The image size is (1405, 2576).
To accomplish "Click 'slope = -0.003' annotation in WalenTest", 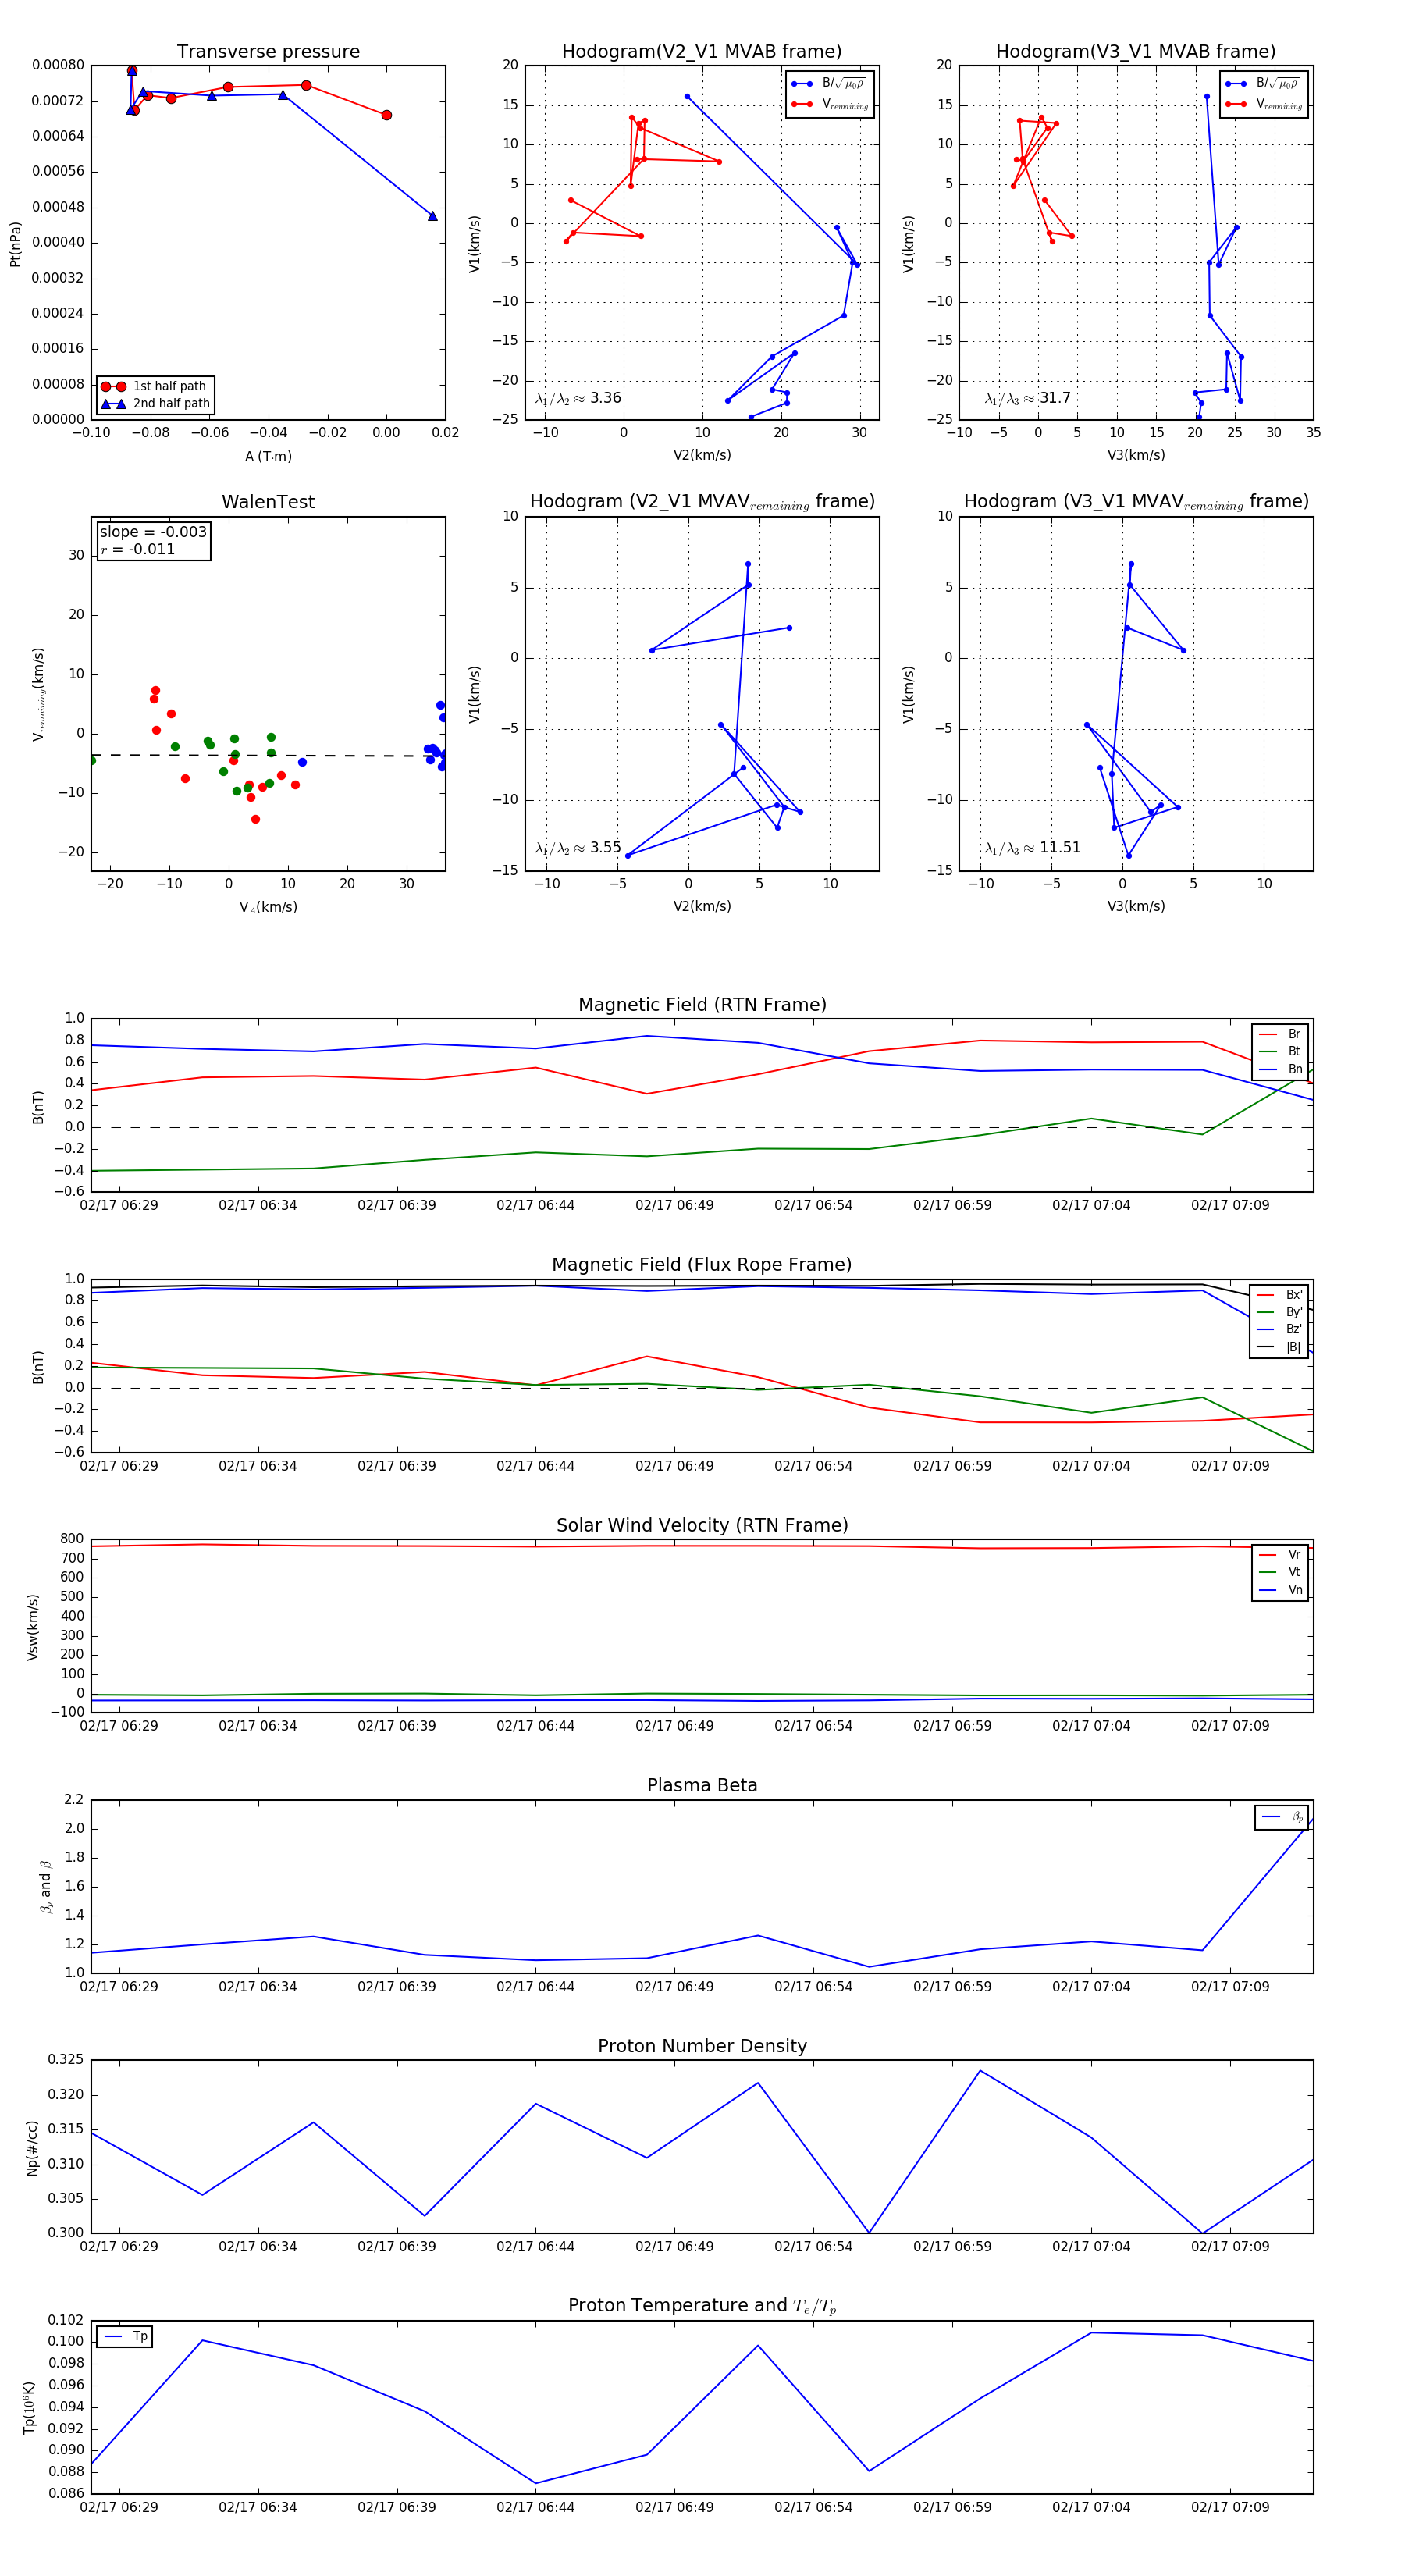I will point(153,532).
